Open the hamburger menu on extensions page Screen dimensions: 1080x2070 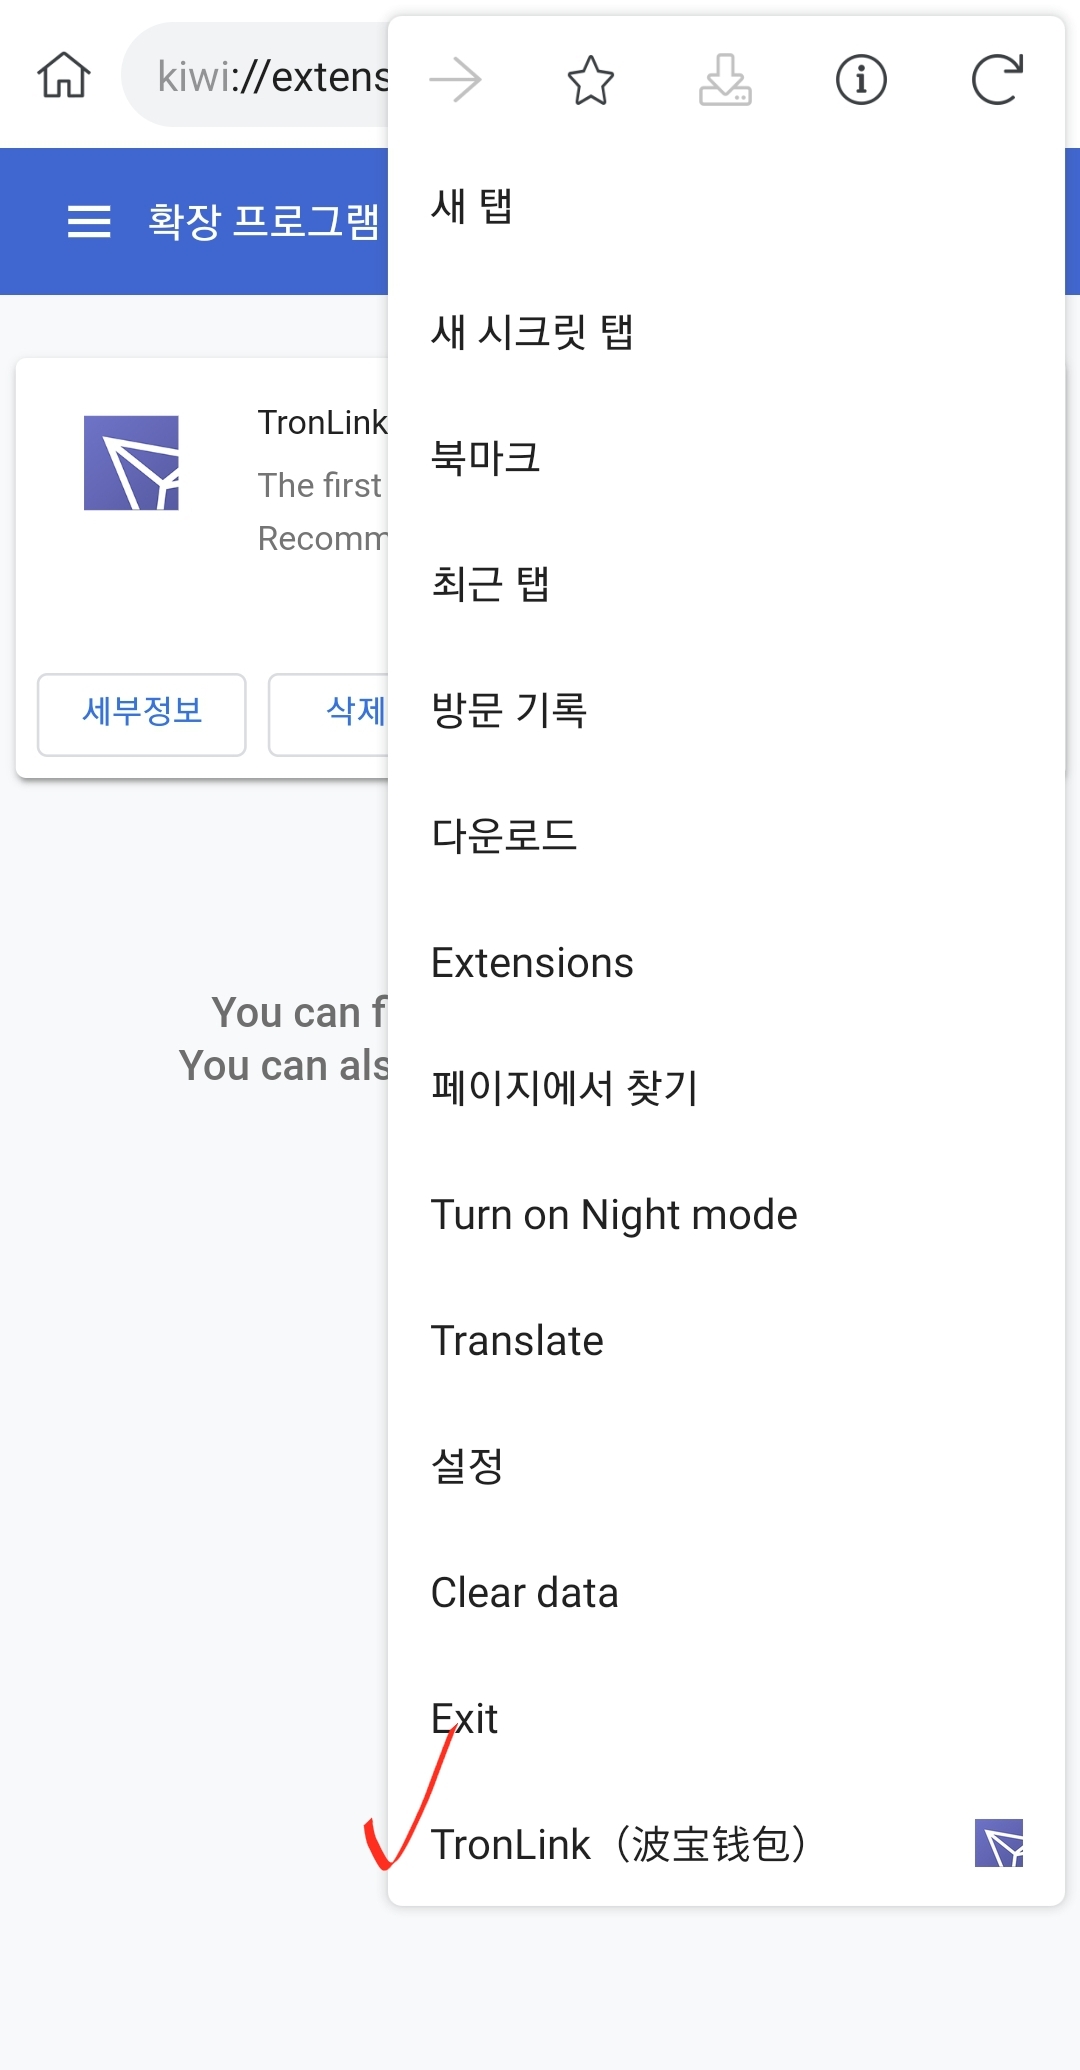pos(89,221)
